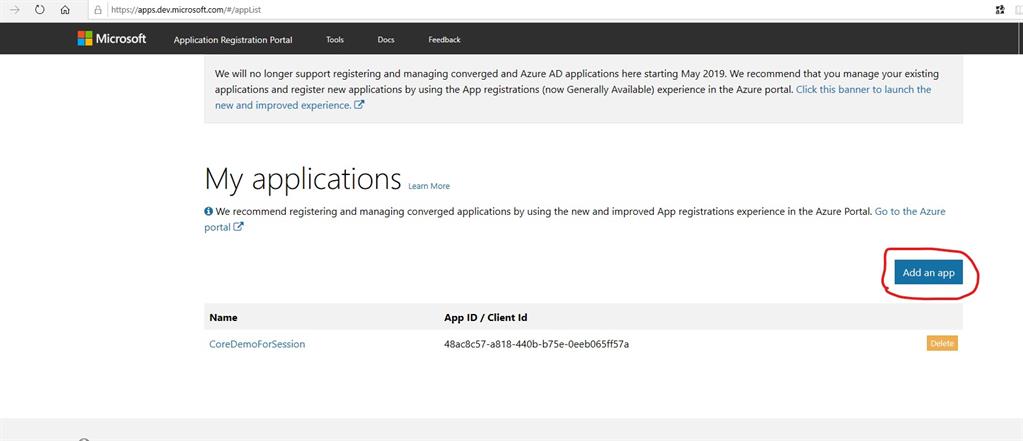This screenshot has width=1023, height=441.
Task: Click the padlock icon in address bar
Action: click(x=98, y=10)
